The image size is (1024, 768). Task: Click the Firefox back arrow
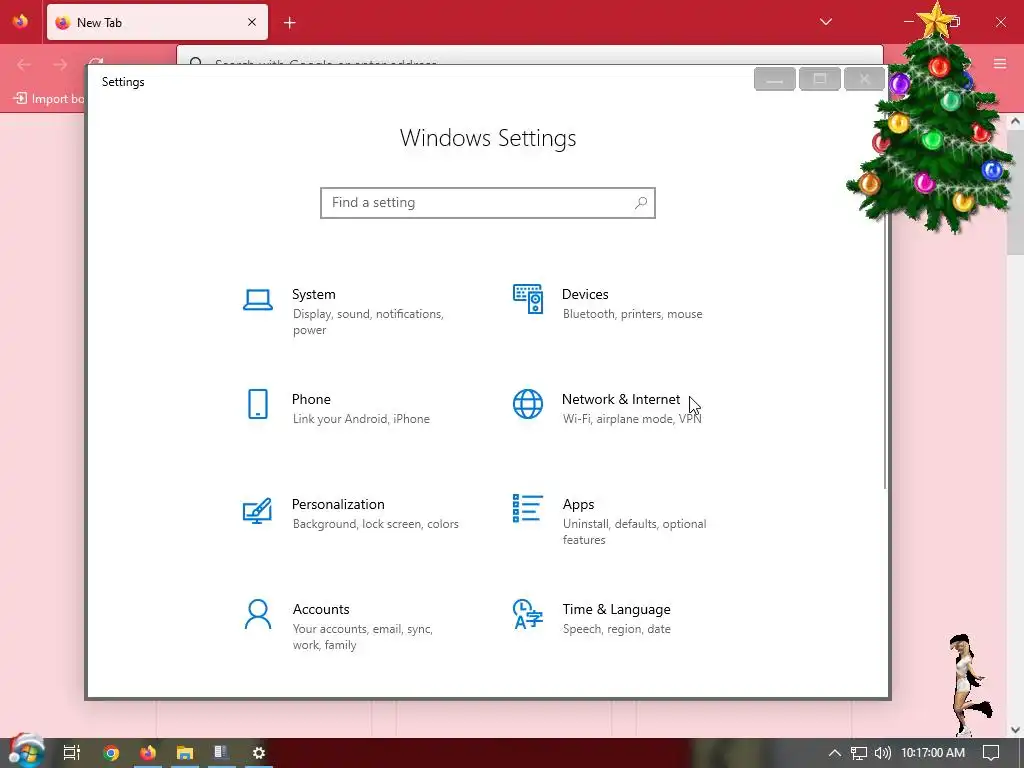[x=24, y=64]
